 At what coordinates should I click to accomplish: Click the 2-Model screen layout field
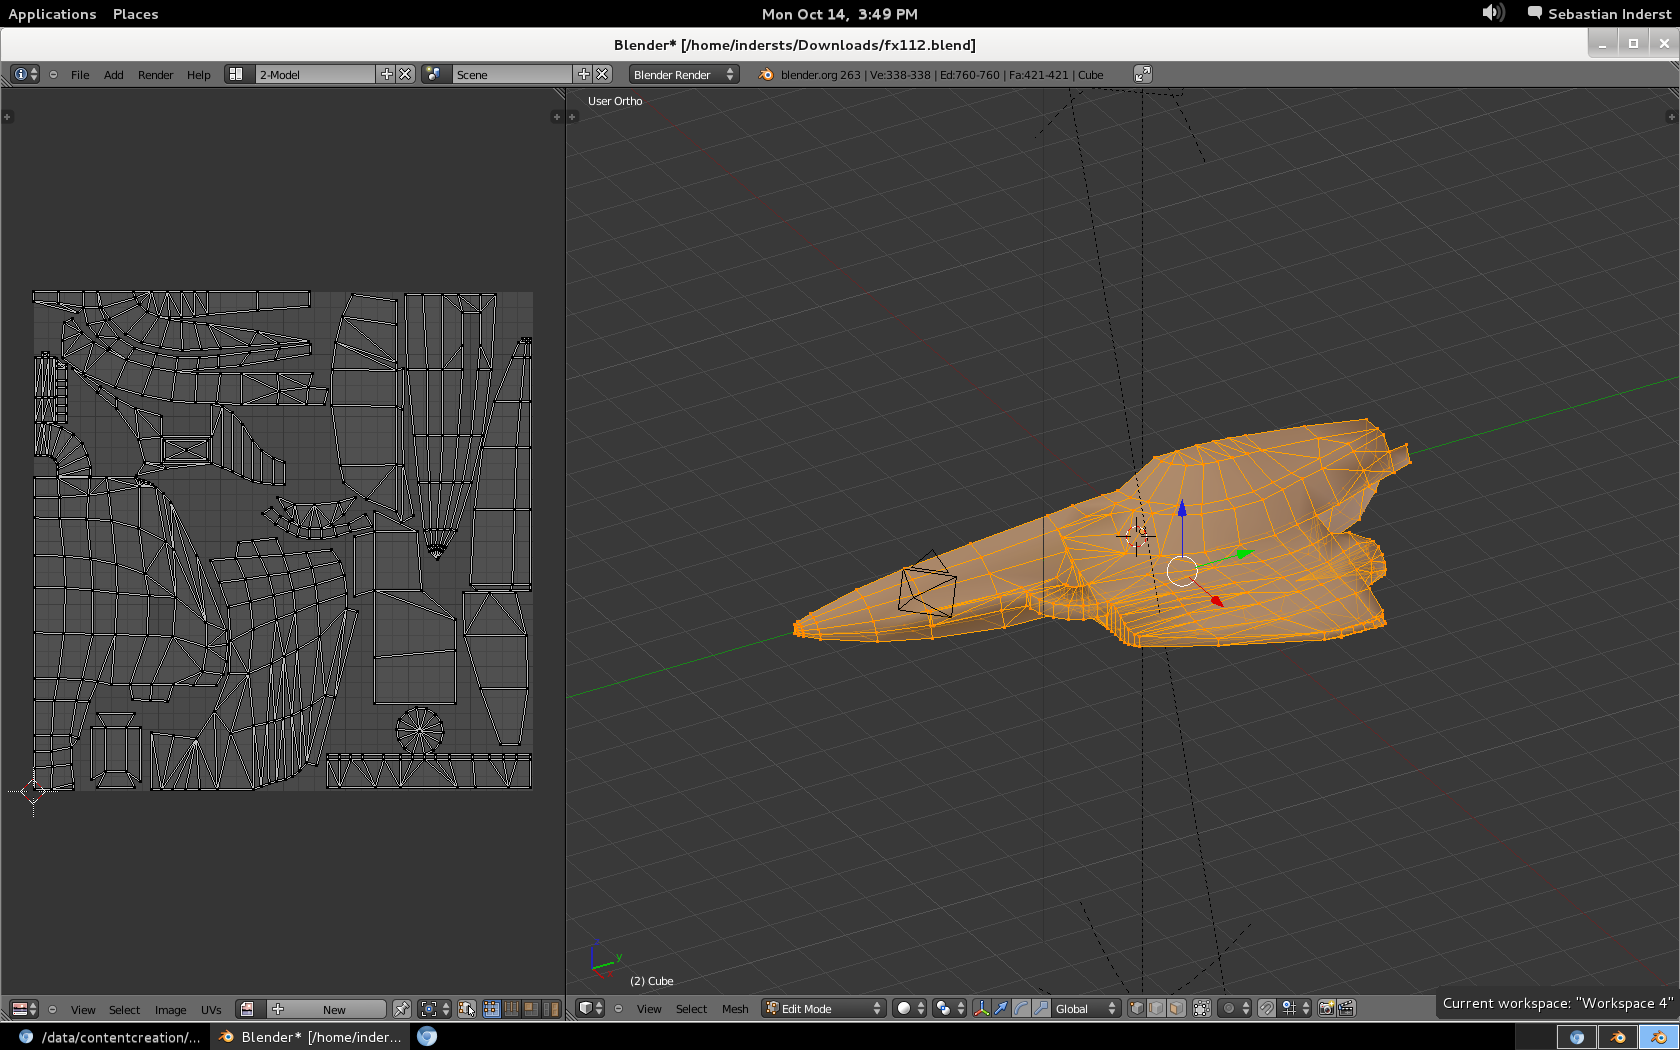[314, 74]
